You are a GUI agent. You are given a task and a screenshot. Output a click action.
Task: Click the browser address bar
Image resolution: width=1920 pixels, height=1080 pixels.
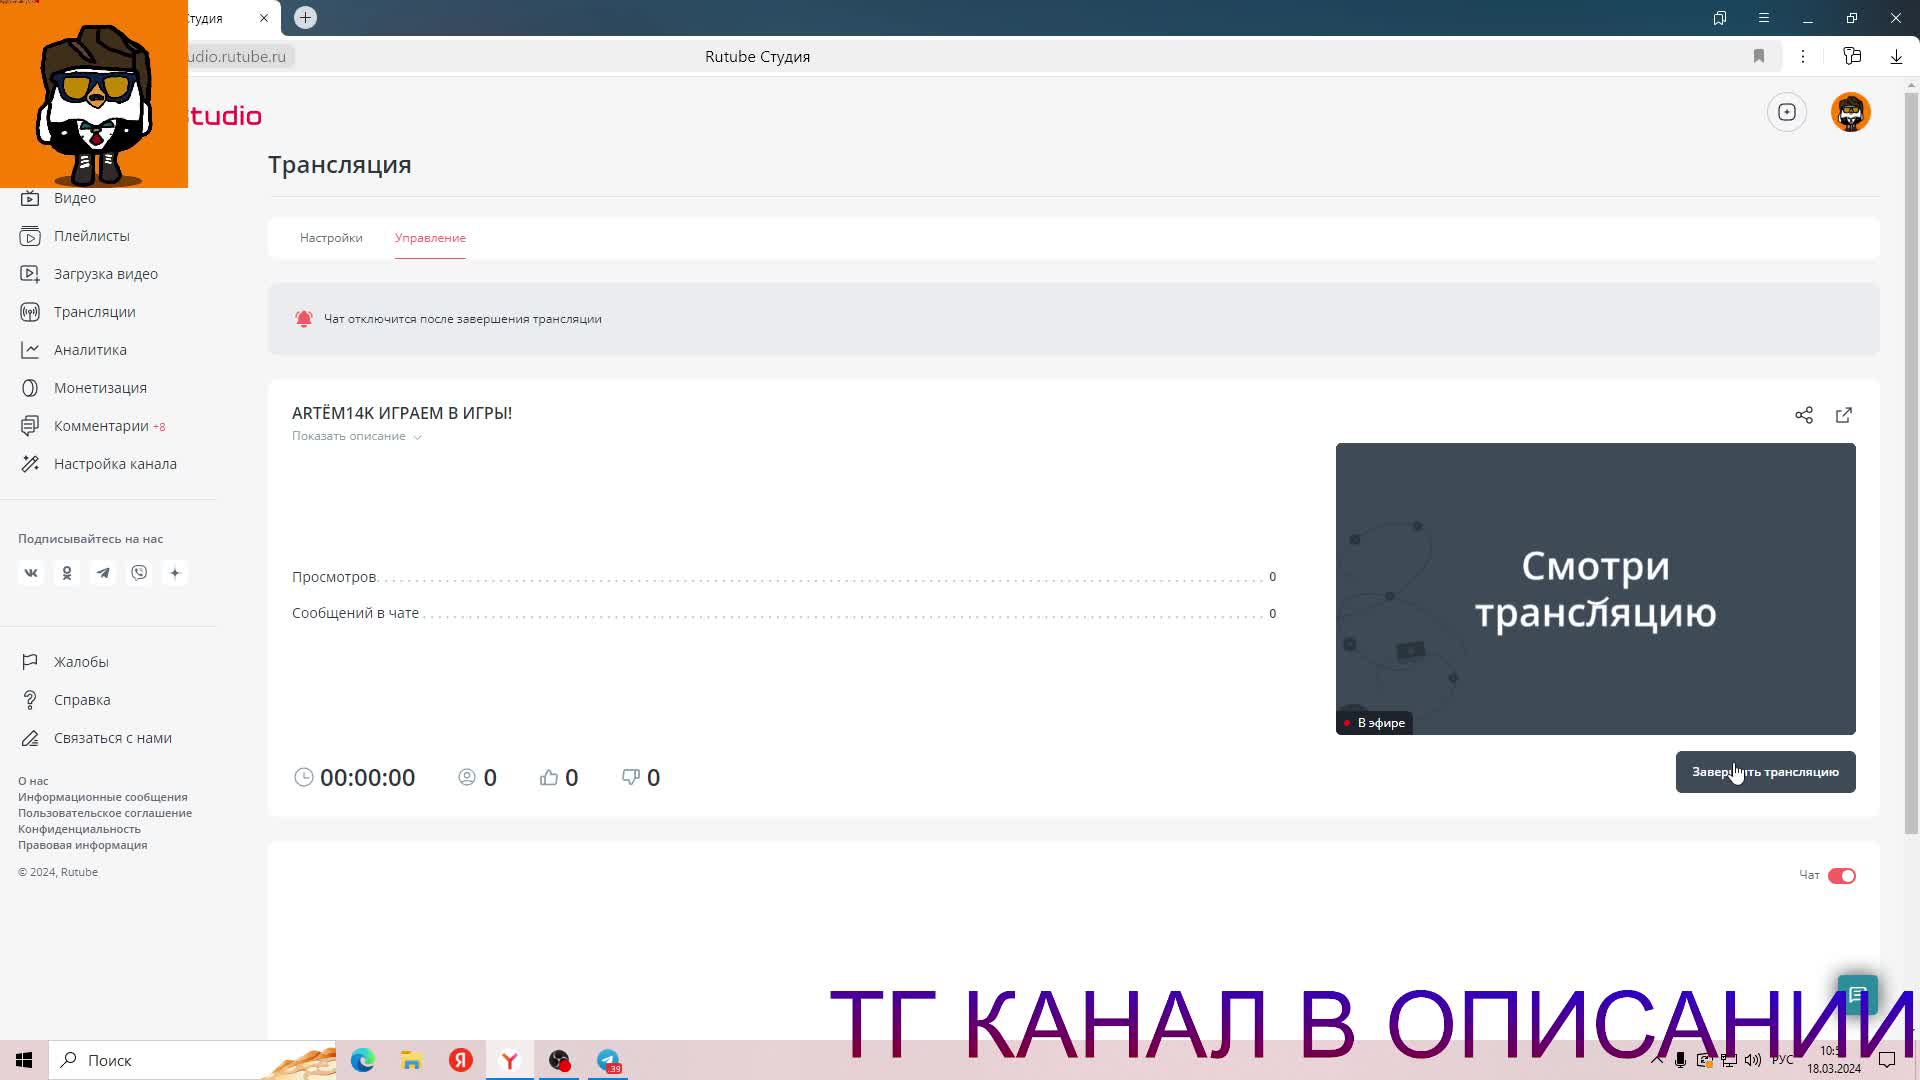coord(757,57)
